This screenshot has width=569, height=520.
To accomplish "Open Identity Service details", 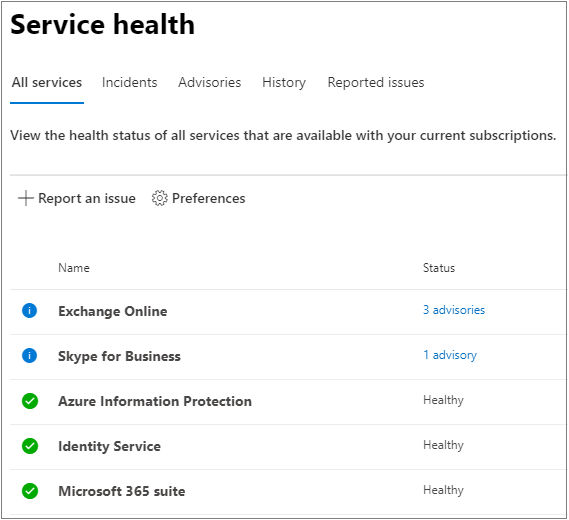I will [110, 446].
